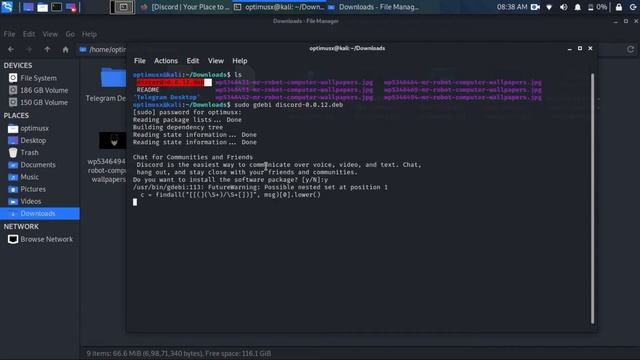Go to parent folder in the File Manager

click(x=47, y=49)
